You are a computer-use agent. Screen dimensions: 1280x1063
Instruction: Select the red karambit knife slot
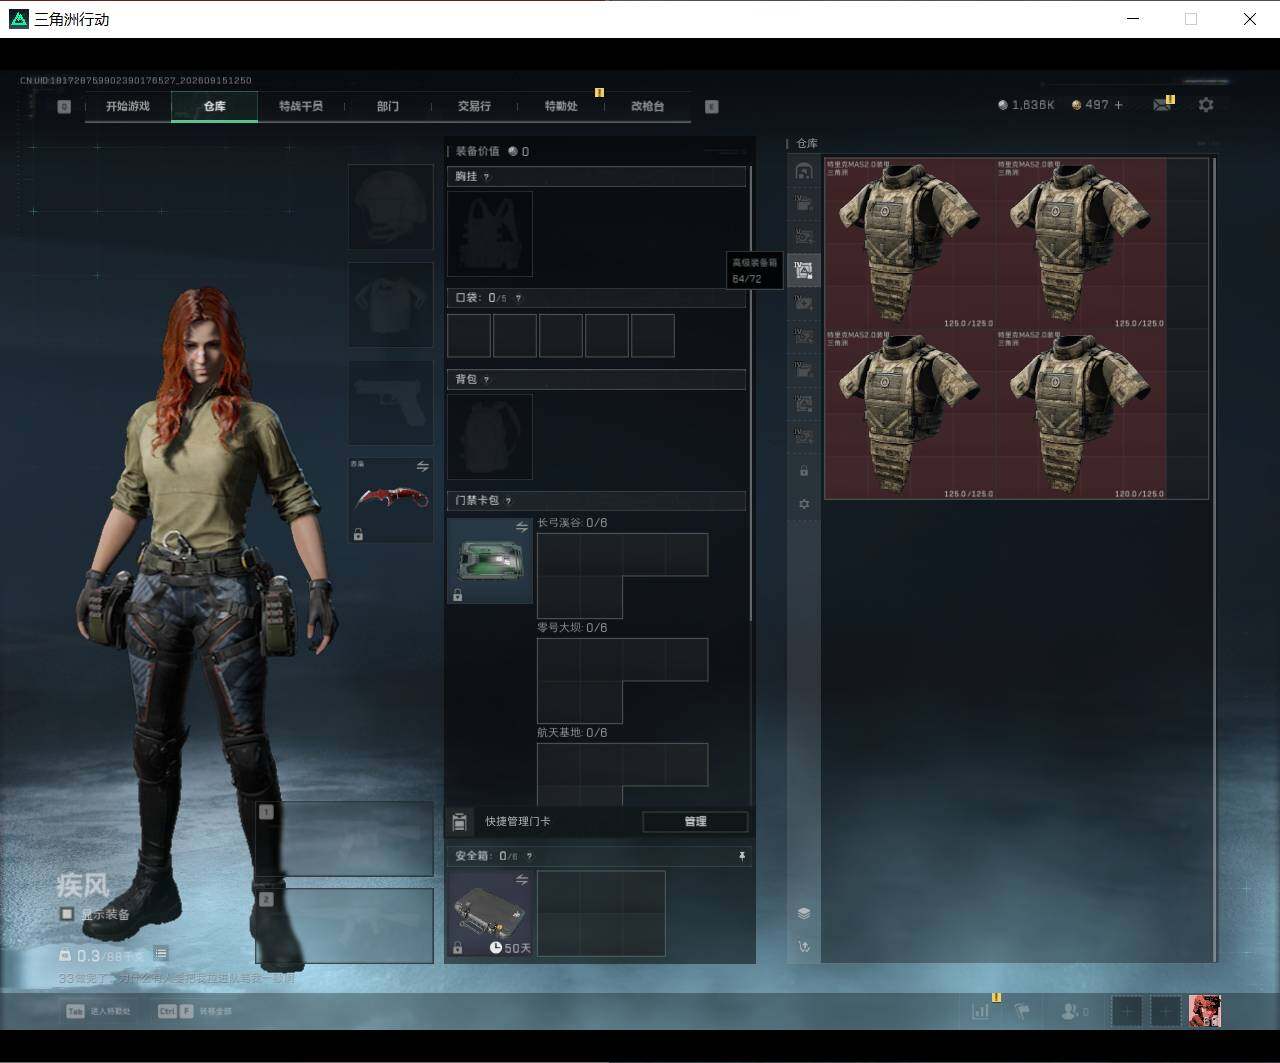click(390, 500)
